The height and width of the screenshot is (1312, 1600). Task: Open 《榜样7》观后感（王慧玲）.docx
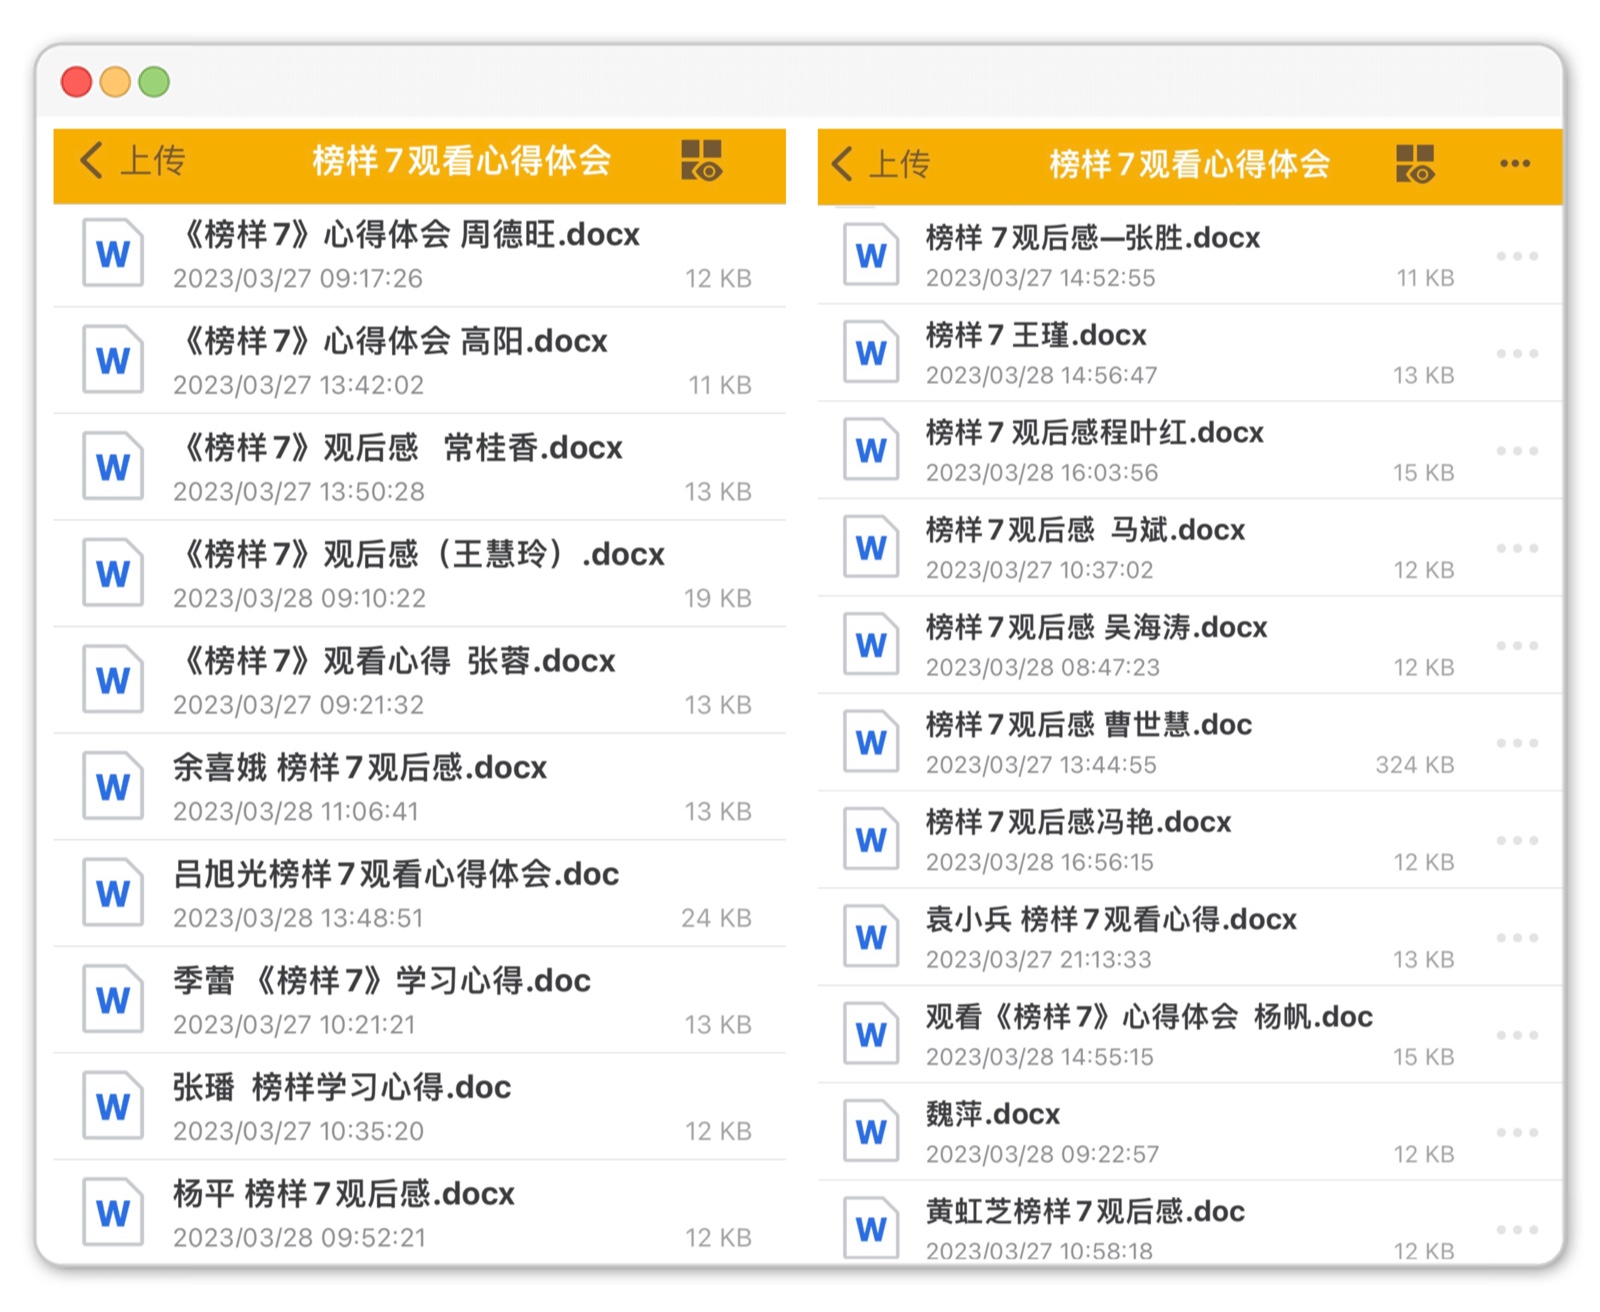coord(422,554)
